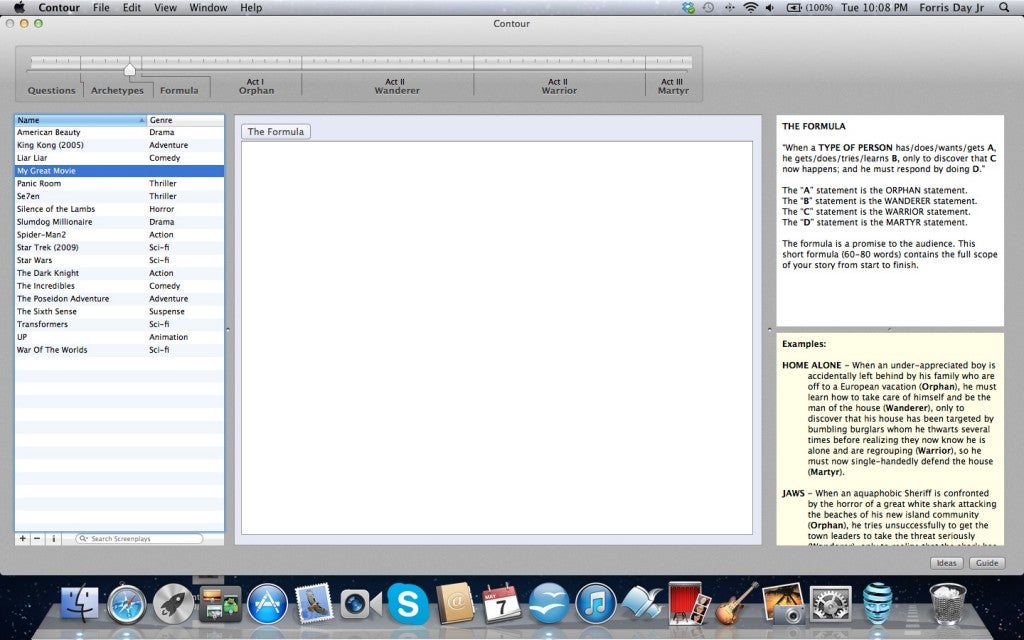Open Spotlight search magnifier in menu bar
This screenshot has width=1024, height=640.
pos(1004,8)
